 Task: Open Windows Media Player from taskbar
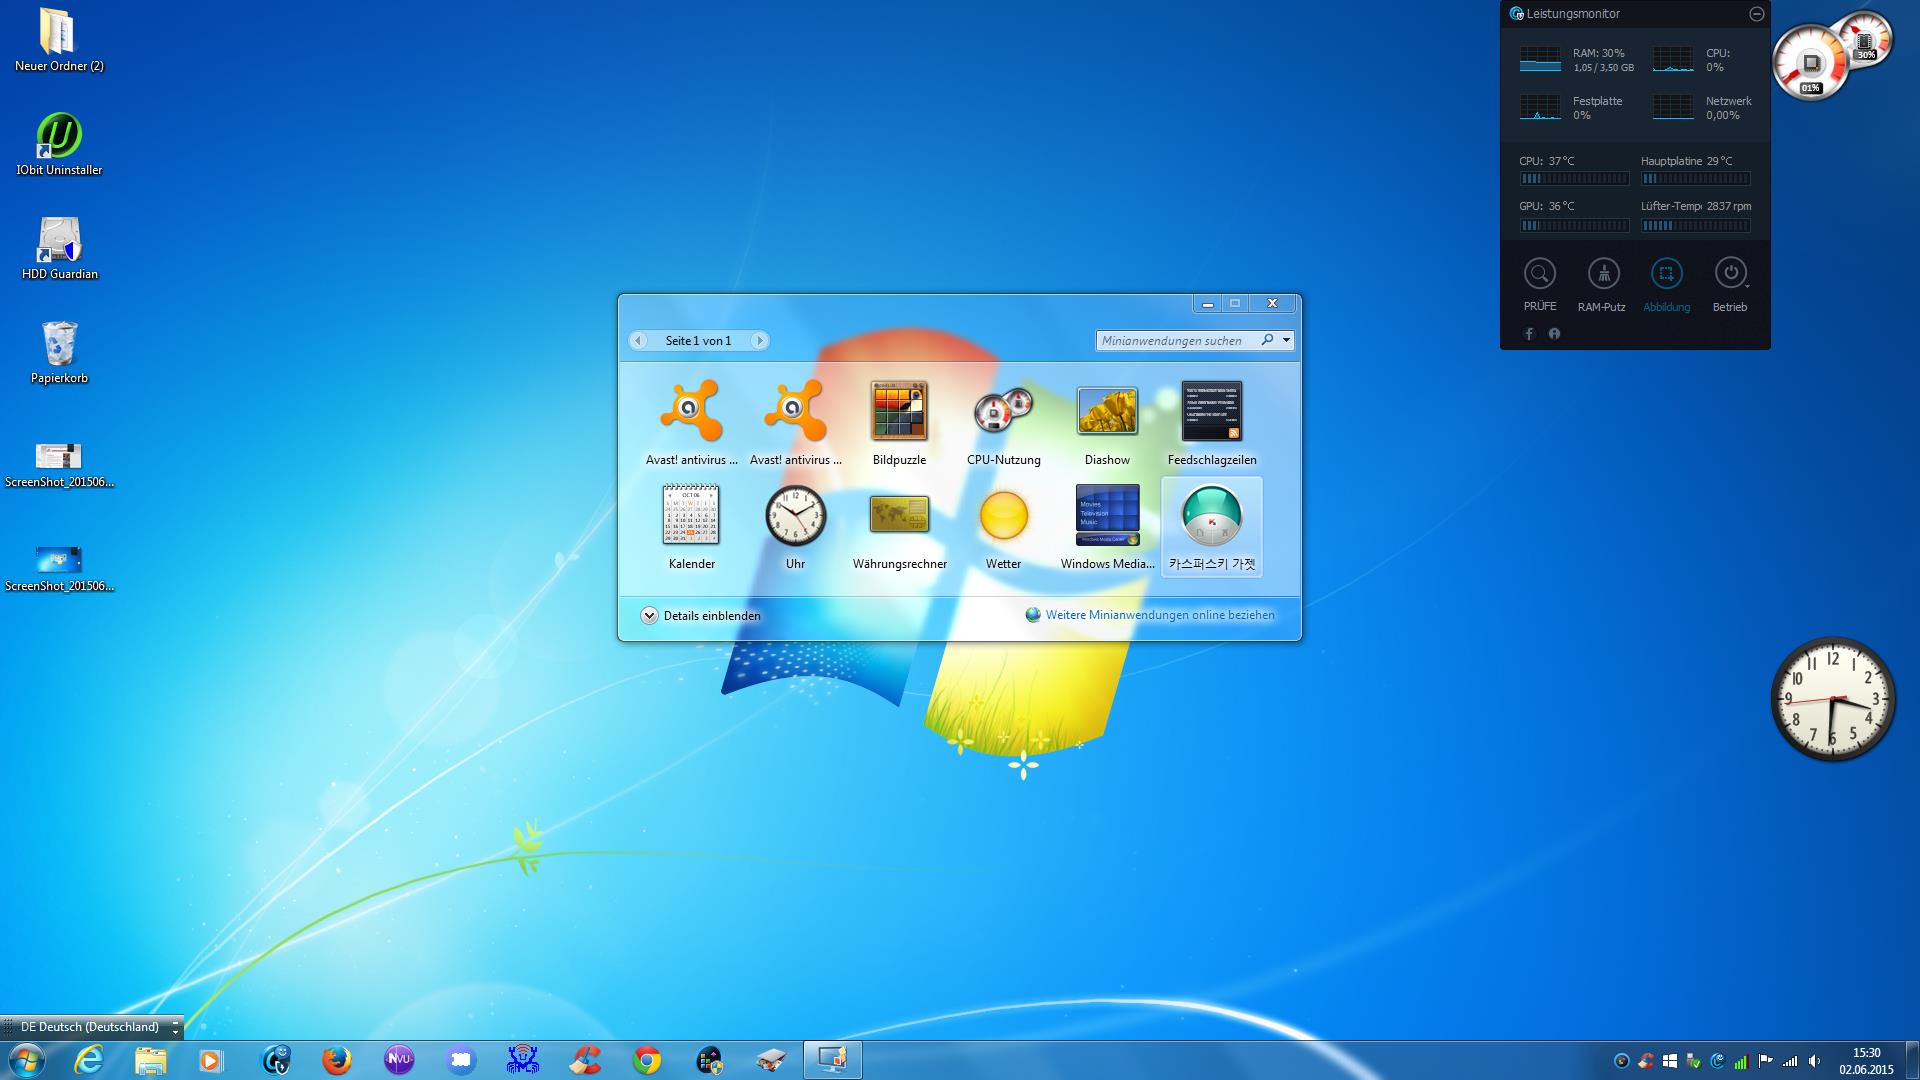point(212,1060)
